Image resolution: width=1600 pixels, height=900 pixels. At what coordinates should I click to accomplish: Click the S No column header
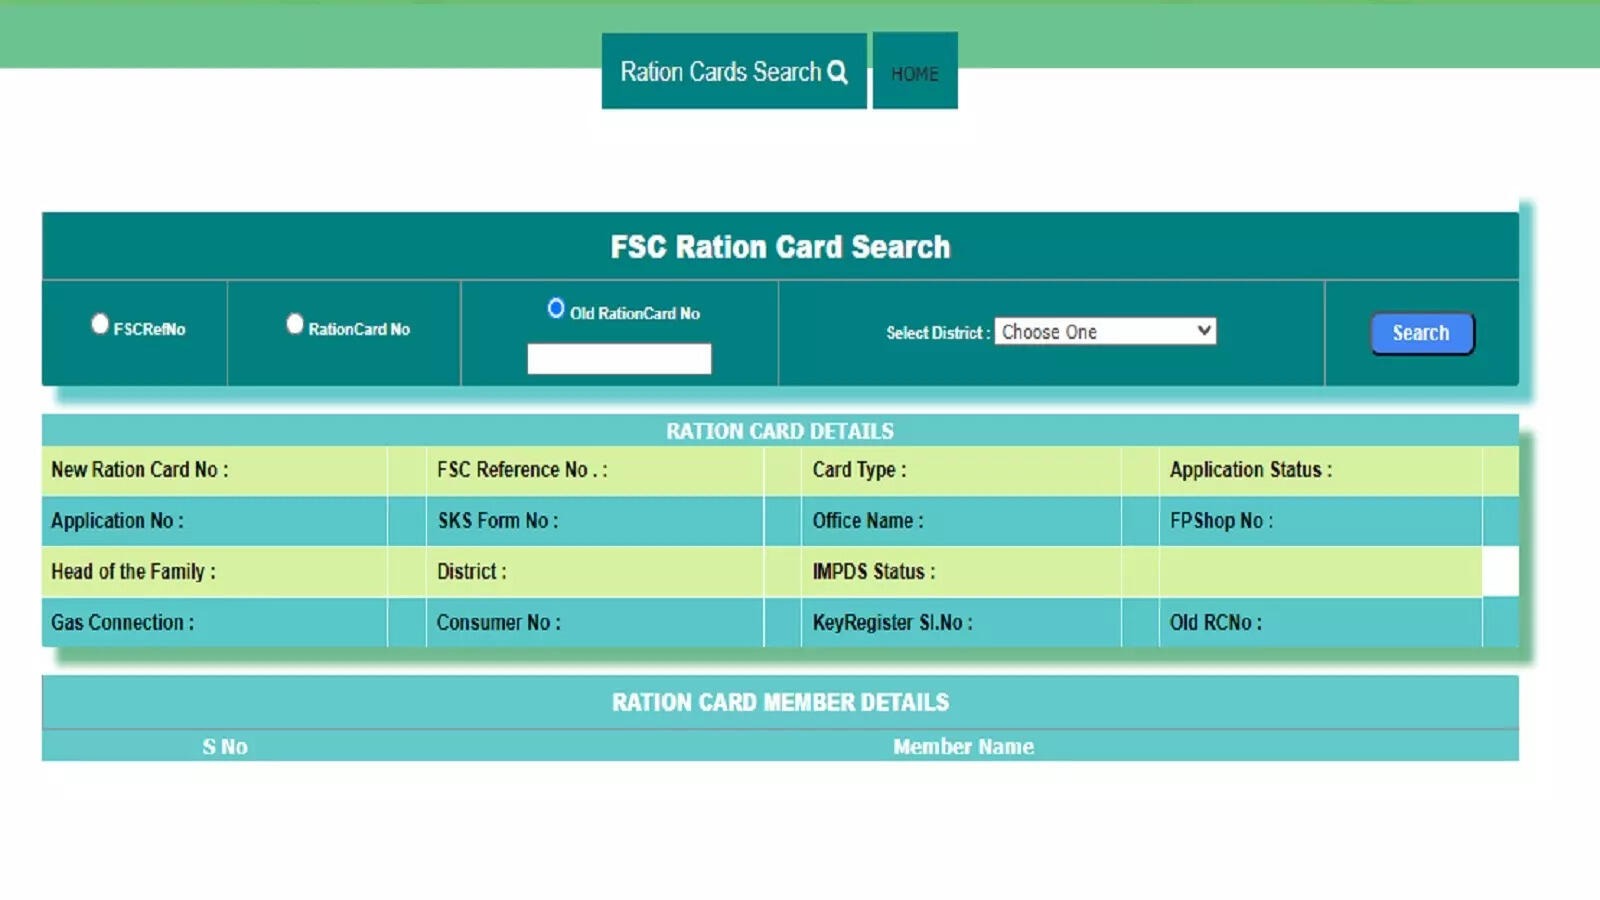tap(225, 747)
